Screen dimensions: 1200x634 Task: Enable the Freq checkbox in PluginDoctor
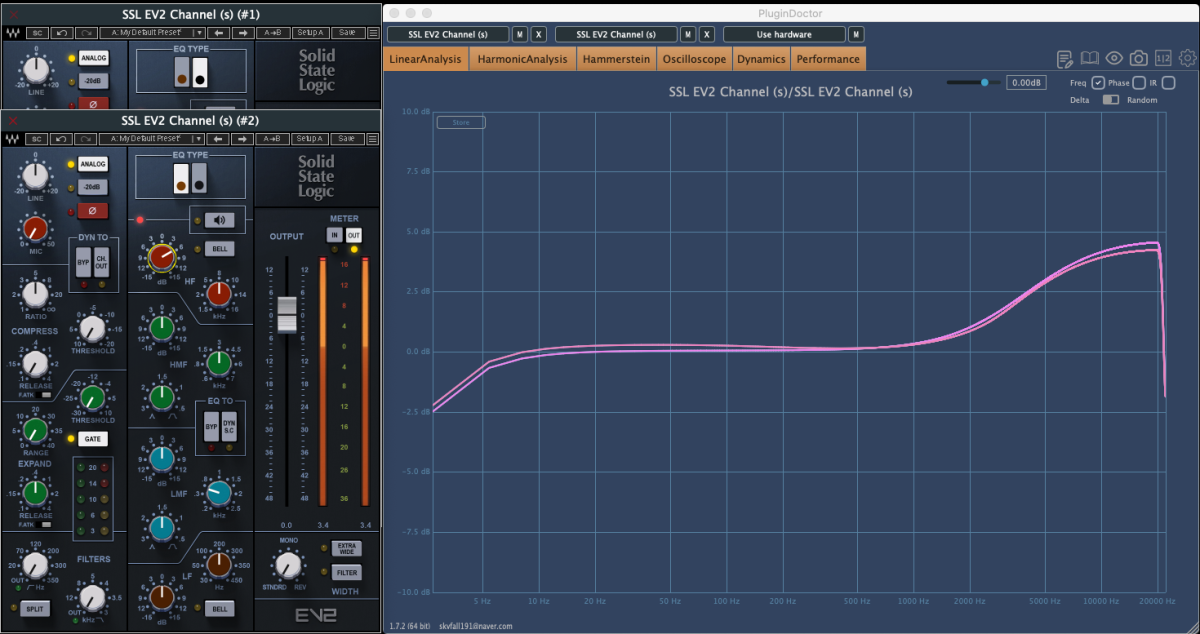click(x=1098, y=82)
